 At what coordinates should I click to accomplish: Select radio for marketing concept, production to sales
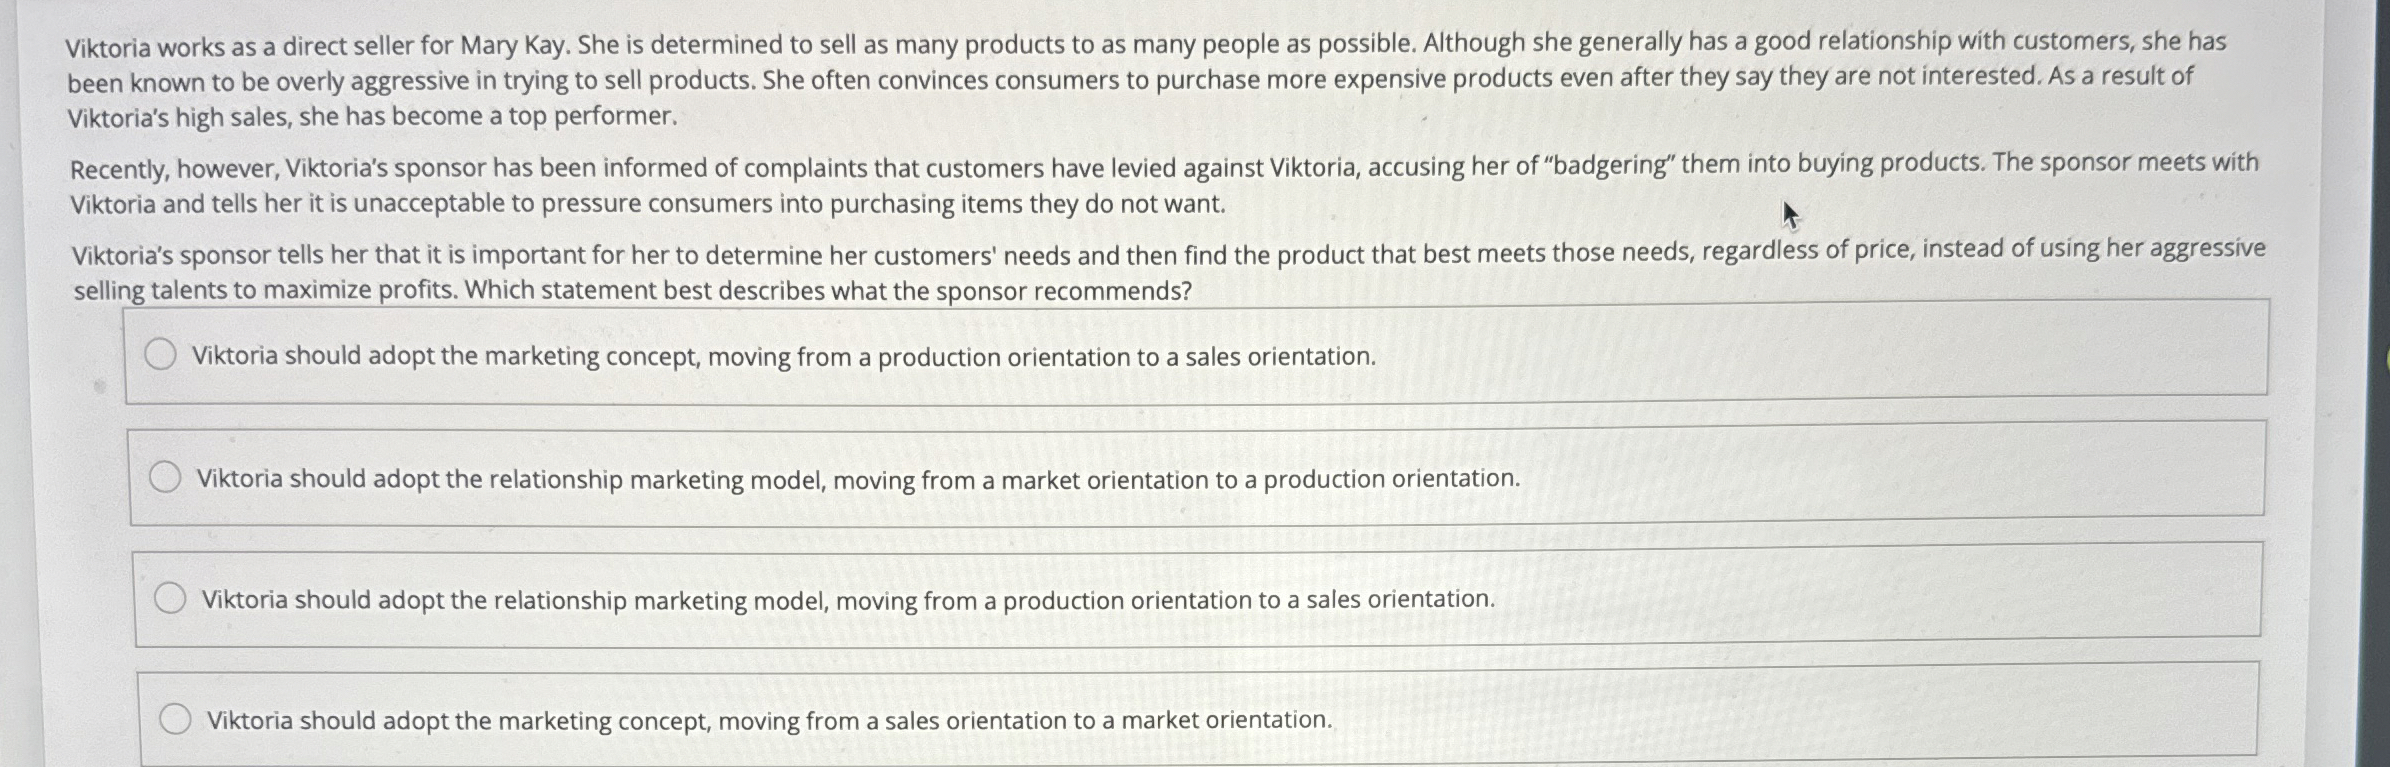pyautogui.click(x=160, y=354)
